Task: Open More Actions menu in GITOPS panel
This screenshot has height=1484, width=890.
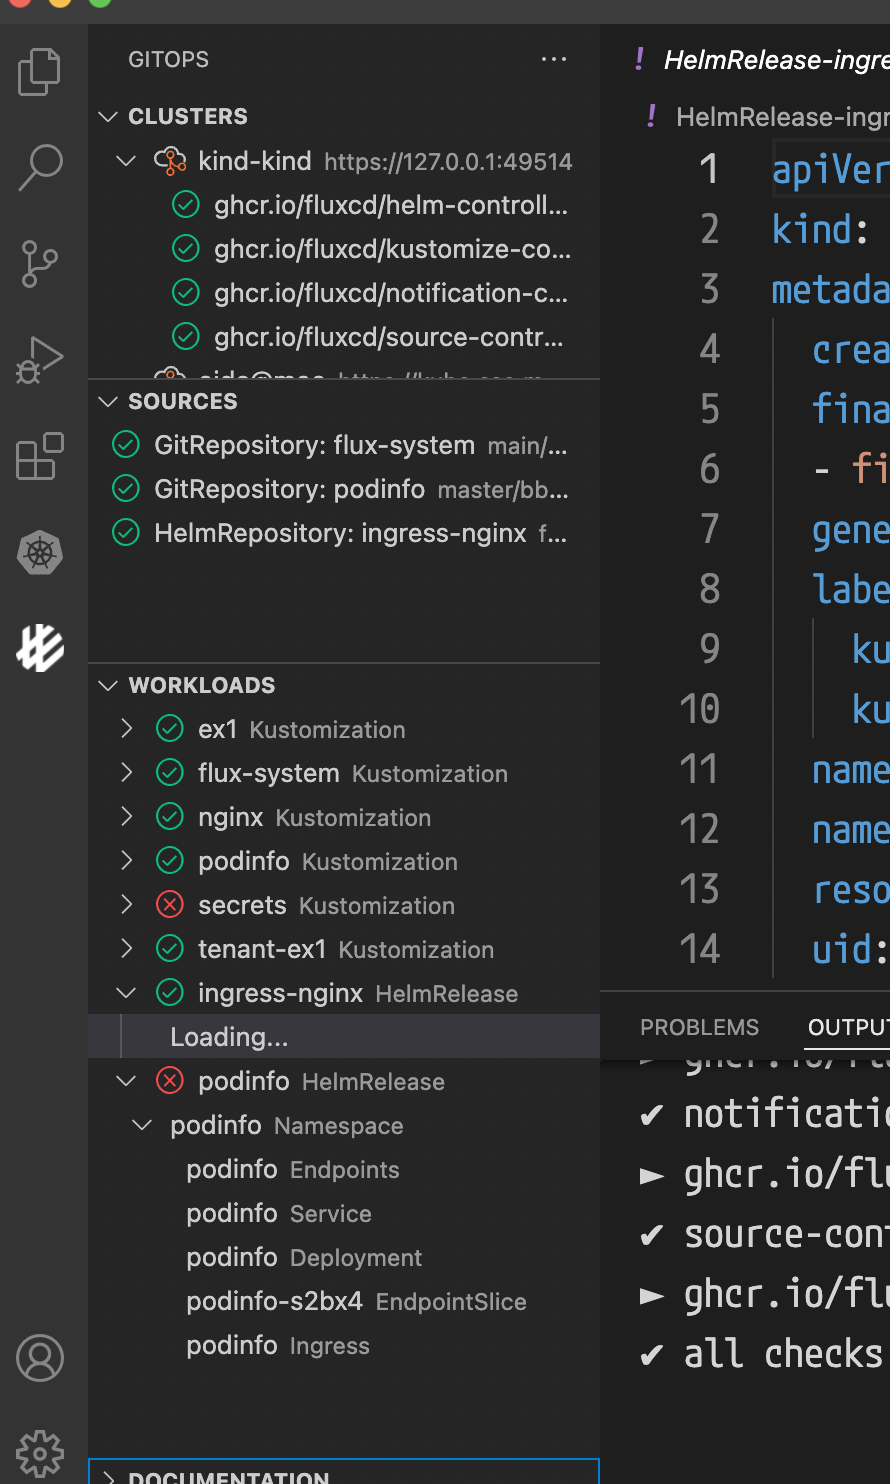Action: click(554, 59)
